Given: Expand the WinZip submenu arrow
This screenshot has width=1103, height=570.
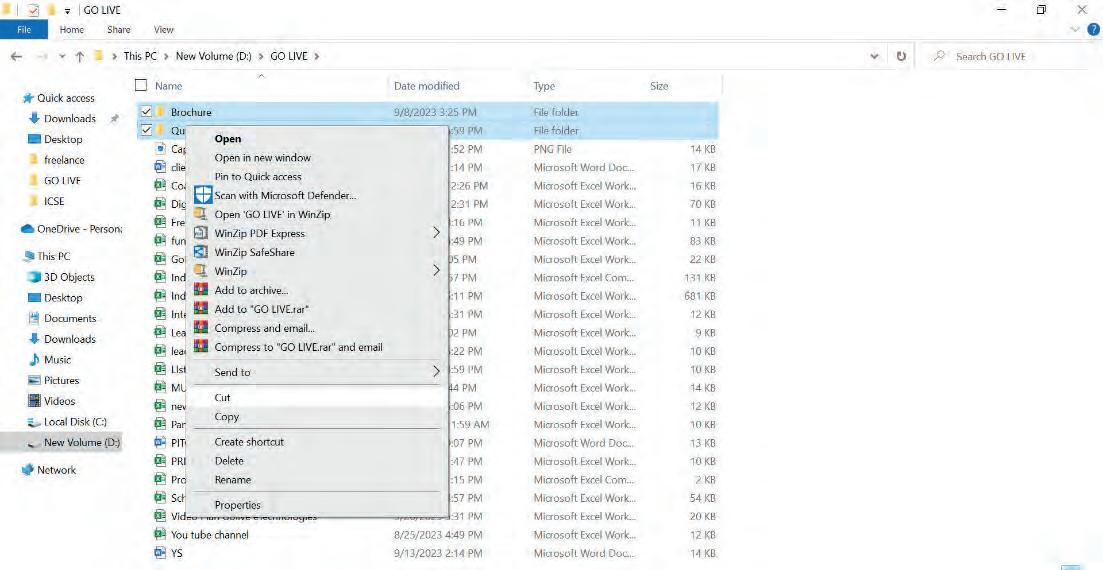Looking at the screenshot, I should (436, 270).
